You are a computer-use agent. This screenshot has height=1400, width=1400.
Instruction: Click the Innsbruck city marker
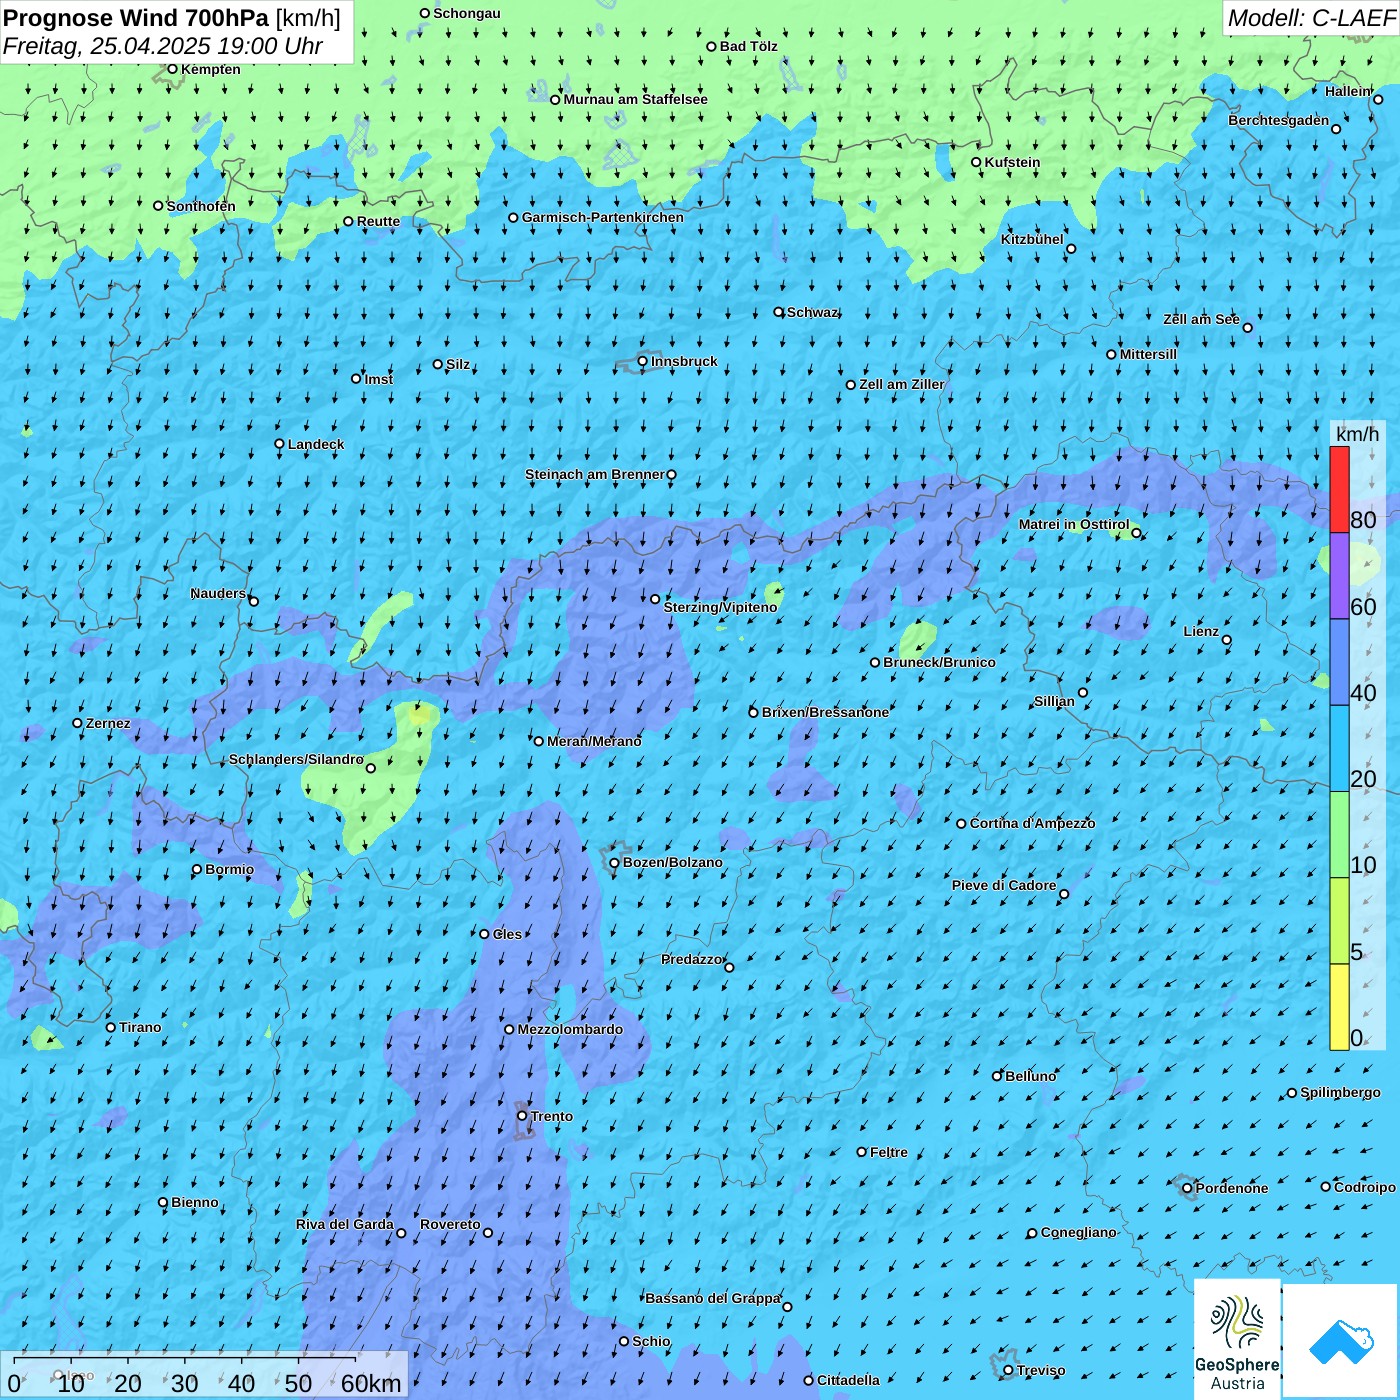[x=643, y=361]
